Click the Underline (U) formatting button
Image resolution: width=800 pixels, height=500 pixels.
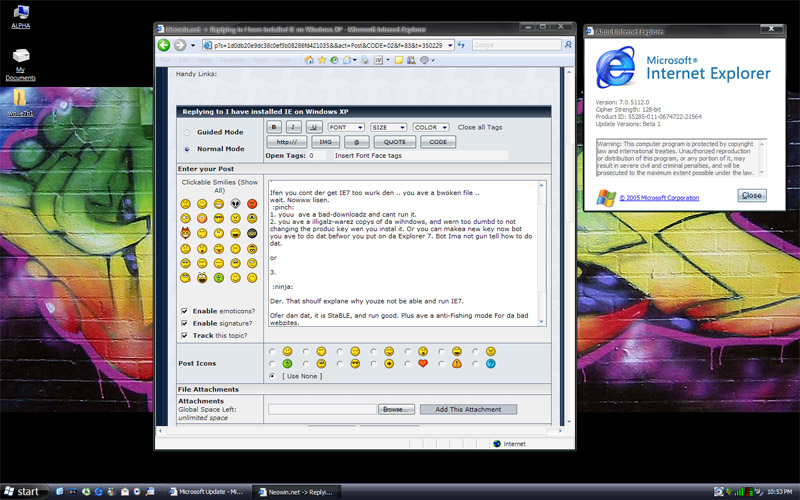click(314, 128)
